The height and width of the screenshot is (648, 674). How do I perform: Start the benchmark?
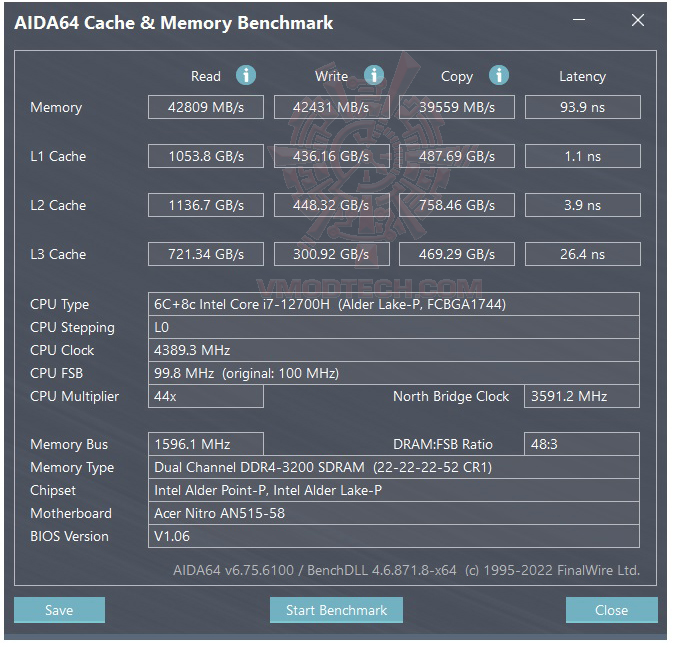336,610
